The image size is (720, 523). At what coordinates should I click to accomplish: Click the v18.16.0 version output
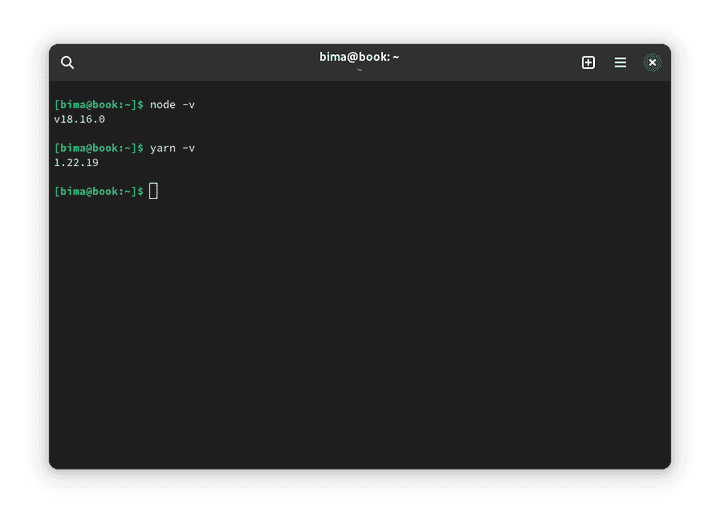point(79,119)
